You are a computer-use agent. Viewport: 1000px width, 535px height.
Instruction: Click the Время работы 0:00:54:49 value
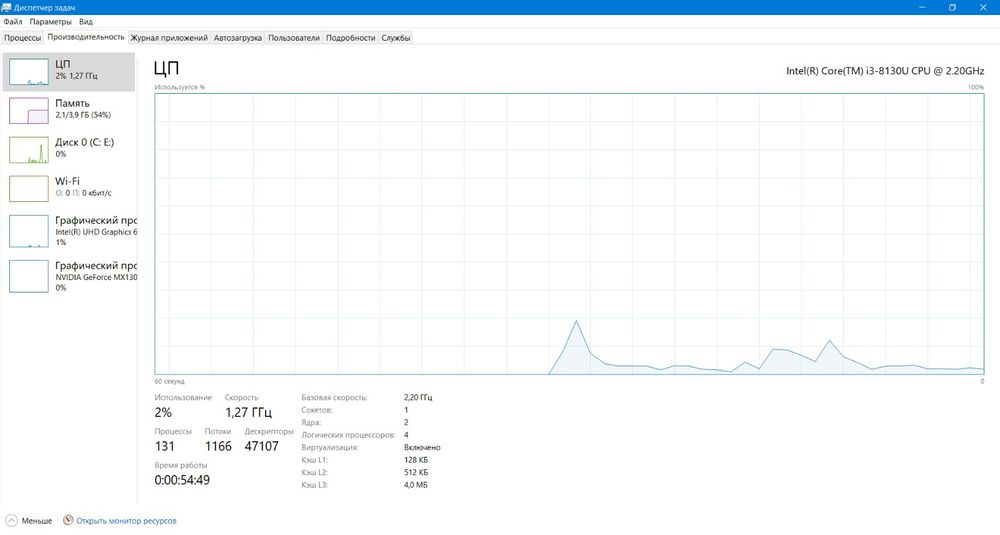click(182, 480)
